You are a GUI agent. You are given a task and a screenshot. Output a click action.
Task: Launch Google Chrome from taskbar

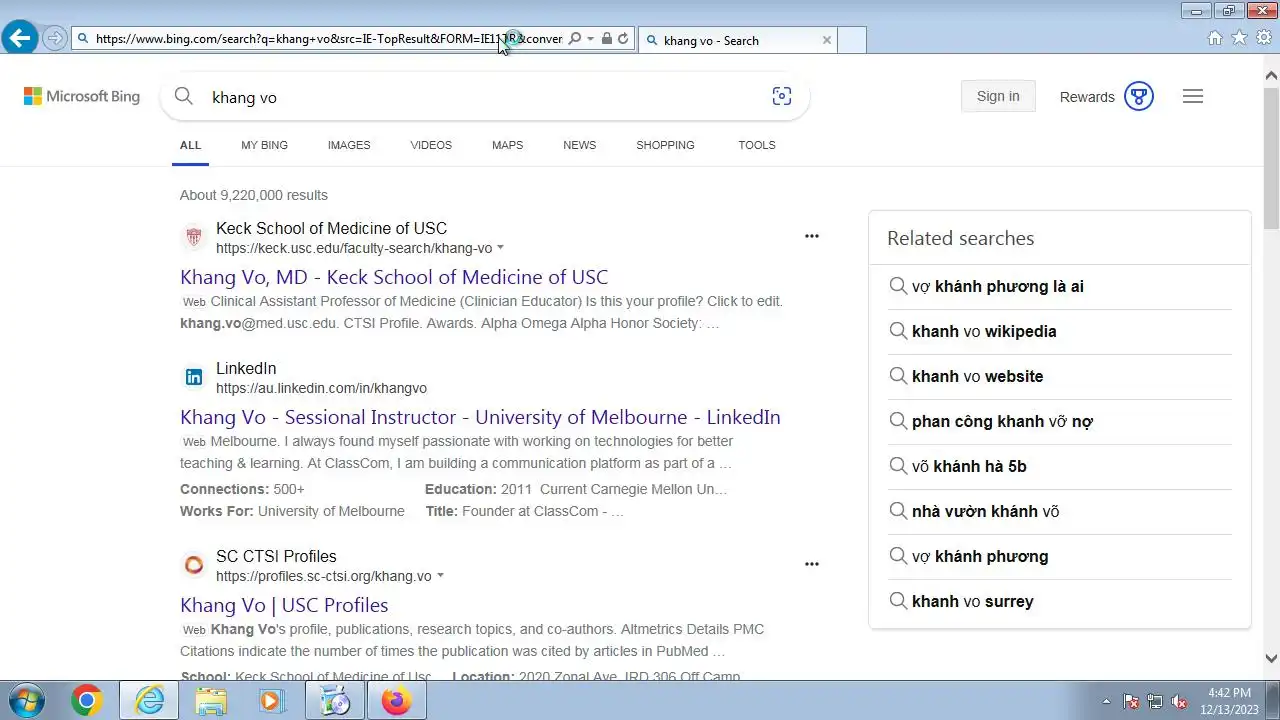pos(87,701)
